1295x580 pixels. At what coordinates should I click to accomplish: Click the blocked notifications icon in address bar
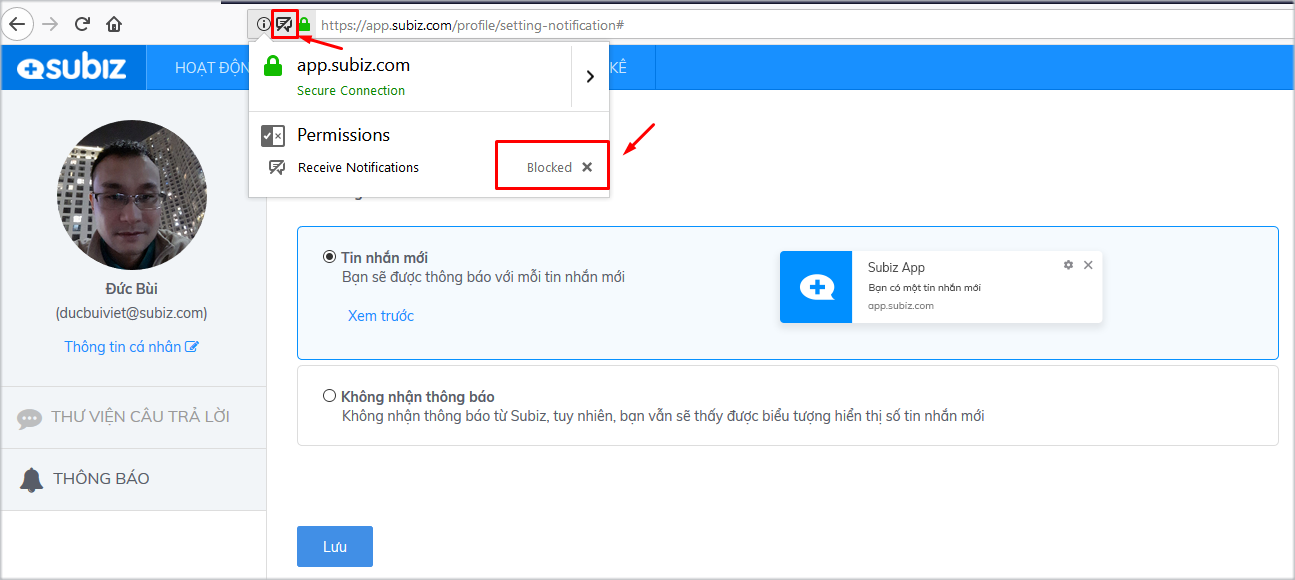(x=285, y=24)
